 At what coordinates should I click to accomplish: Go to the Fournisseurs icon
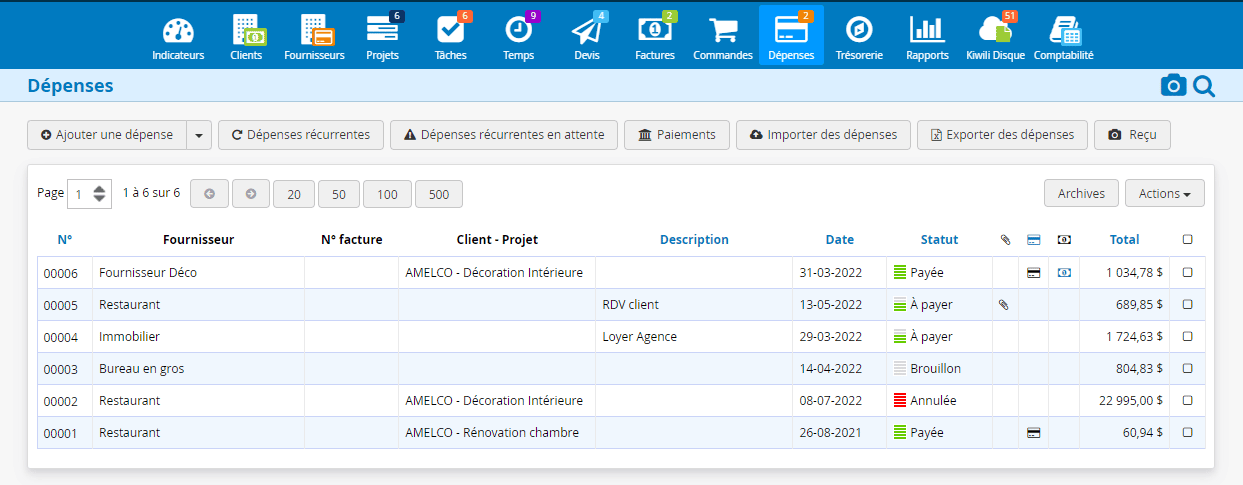tap(316, 30)
